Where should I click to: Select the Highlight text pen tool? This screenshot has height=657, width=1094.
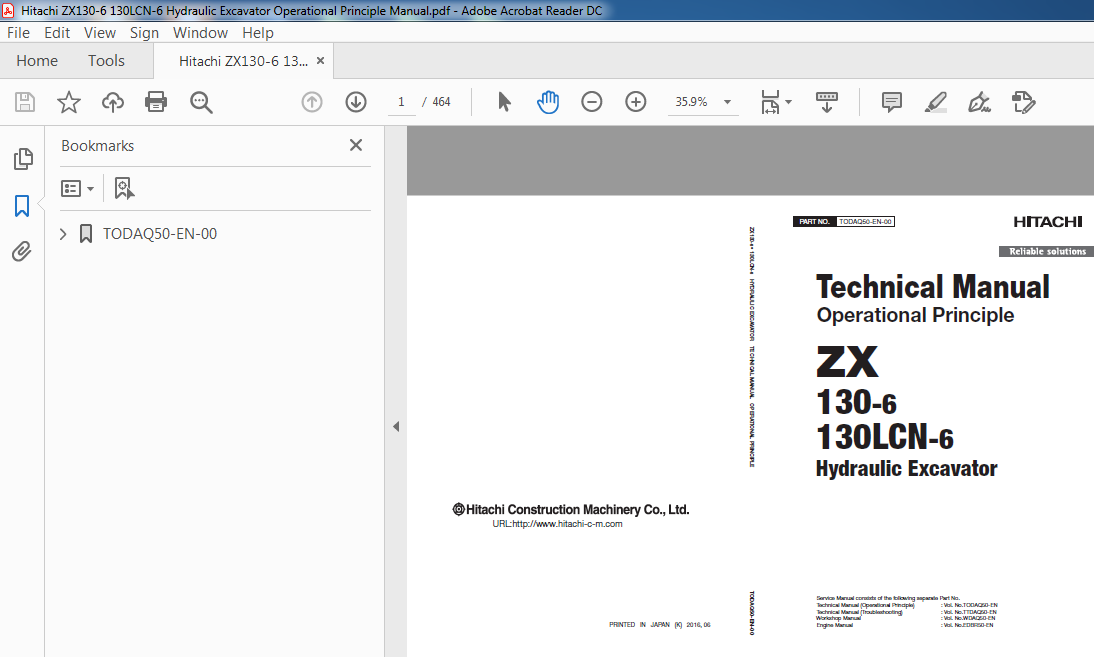click(x=936, y=102)
